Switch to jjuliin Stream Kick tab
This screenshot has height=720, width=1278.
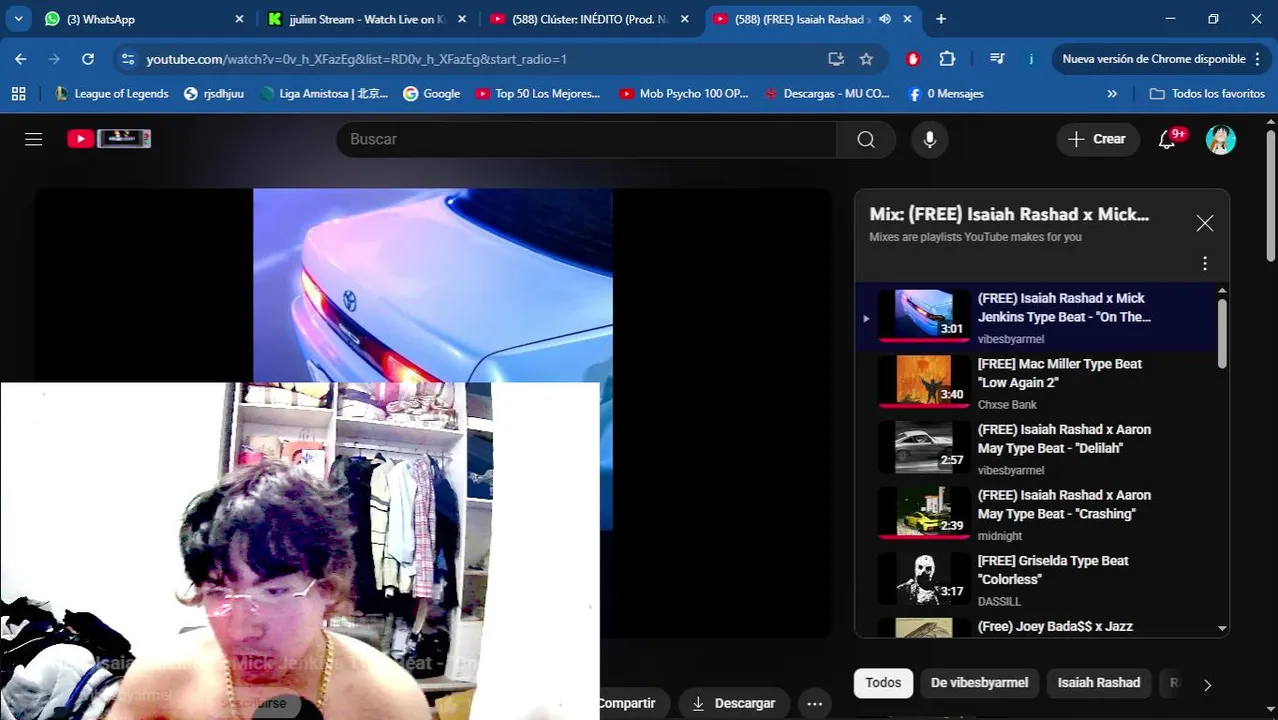(x=365, y=19)
